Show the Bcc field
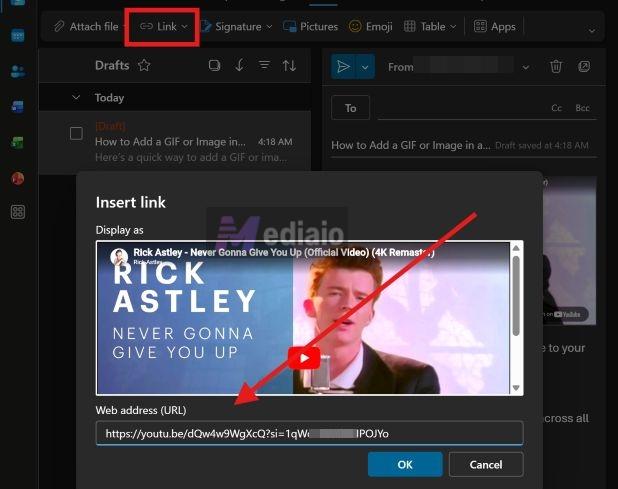 click(x=582, y=108)
